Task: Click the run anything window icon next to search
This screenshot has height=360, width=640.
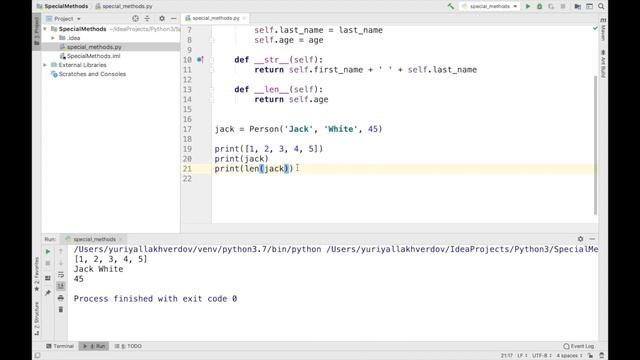Action: (x=589, y=6)
